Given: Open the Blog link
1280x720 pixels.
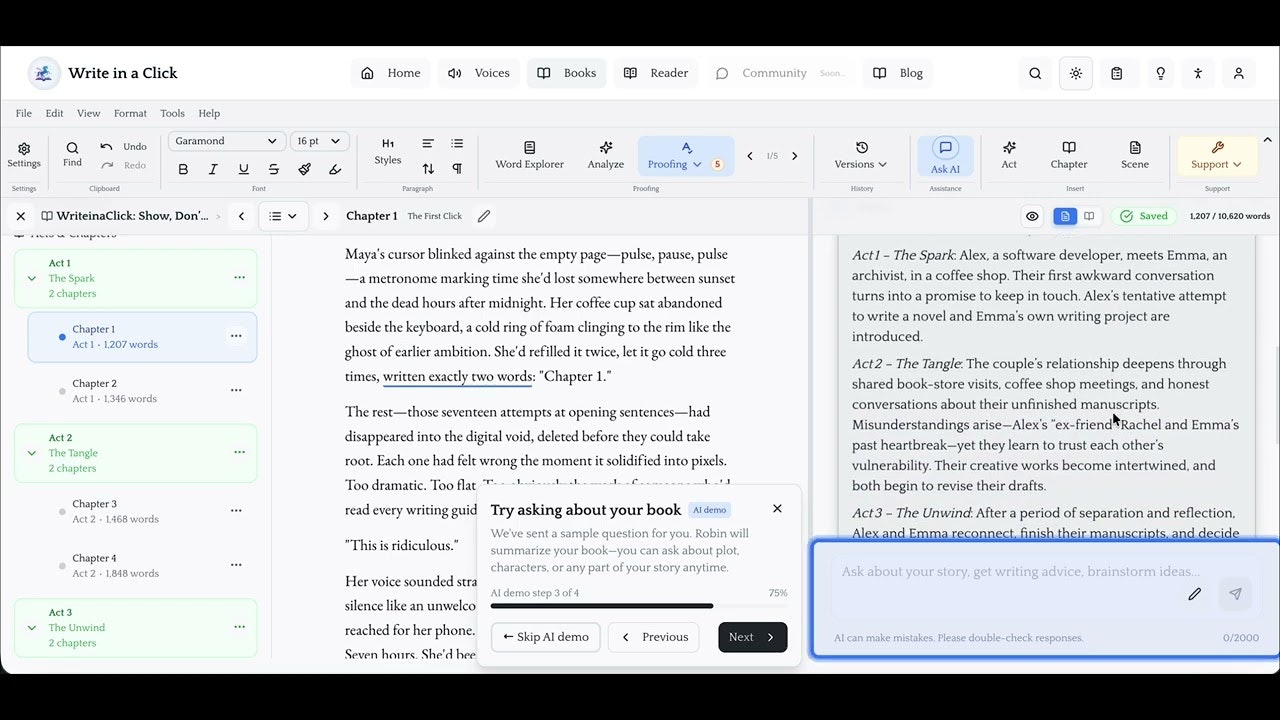Looking at the screenshot, I should (x=898, y=73).
